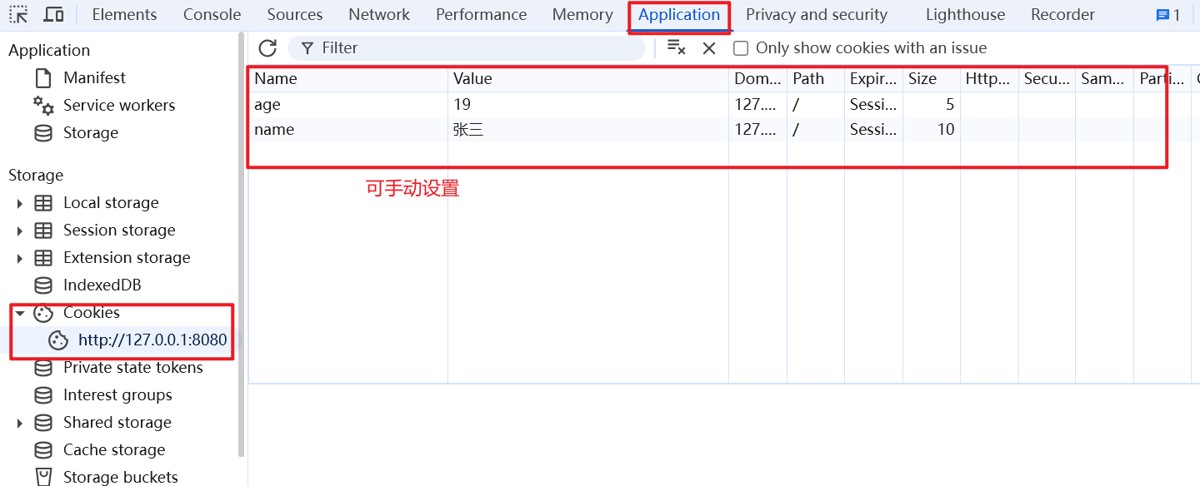Sort cookies by the Size column header
Image resolution: width=1200 pixels, height=486 pixels.
click(x=922, y=78)
